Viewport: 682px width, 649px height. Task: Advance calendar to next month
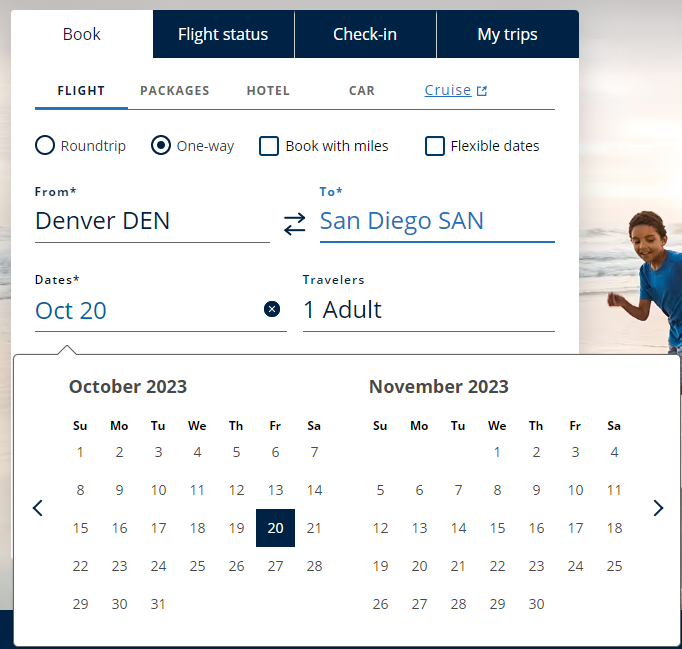click(x=658, y=508)
